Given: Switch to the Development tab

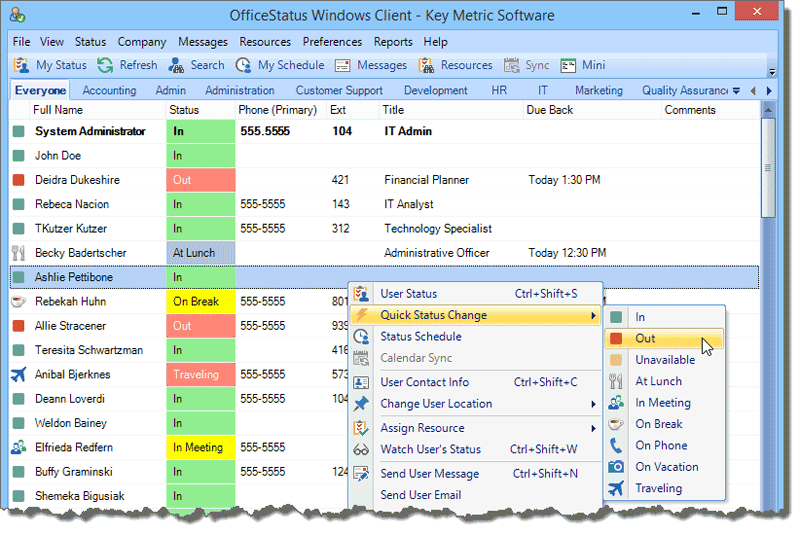Looking at the screenshot, I should point(436,91).
